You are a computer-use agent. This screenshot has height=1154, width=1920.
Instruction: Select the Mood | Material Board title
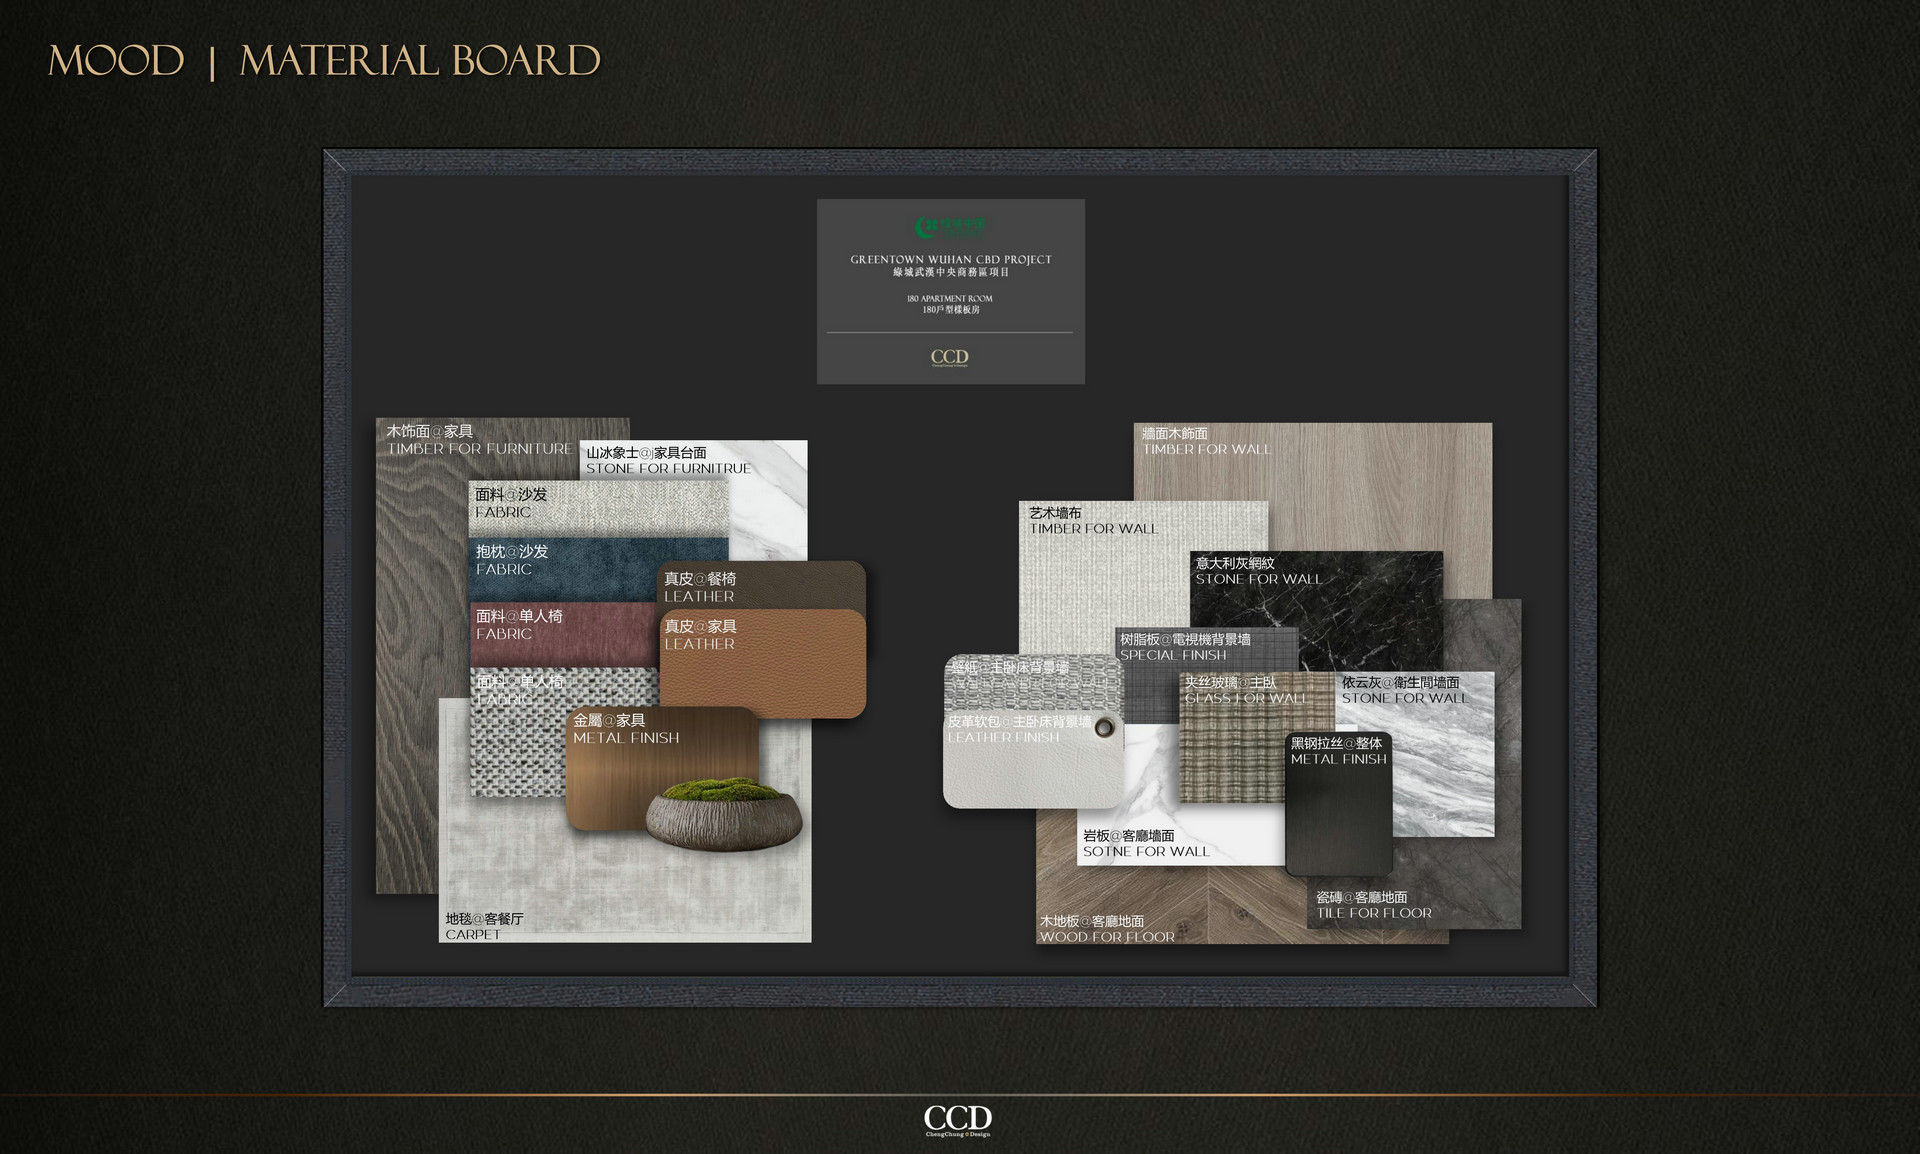(324, 61)
